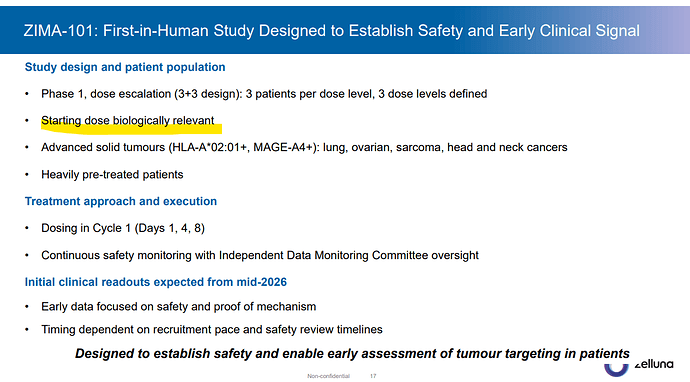Click 'Dosing in Cycle 1 (Days 1, 4, 8)'
690x382 pixels.
[123, 228]
